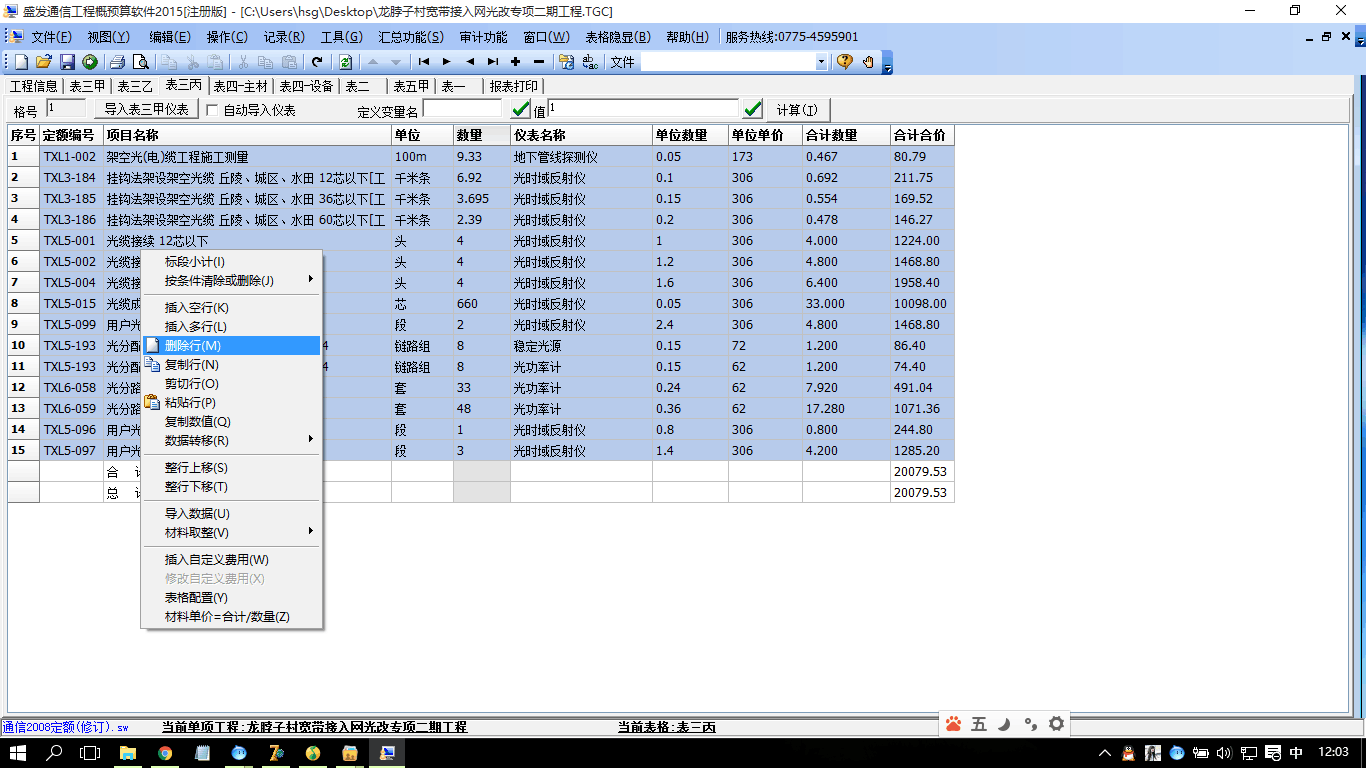
Task: Select cell TXL5-097 in row 15
Action: click(71, 451)
